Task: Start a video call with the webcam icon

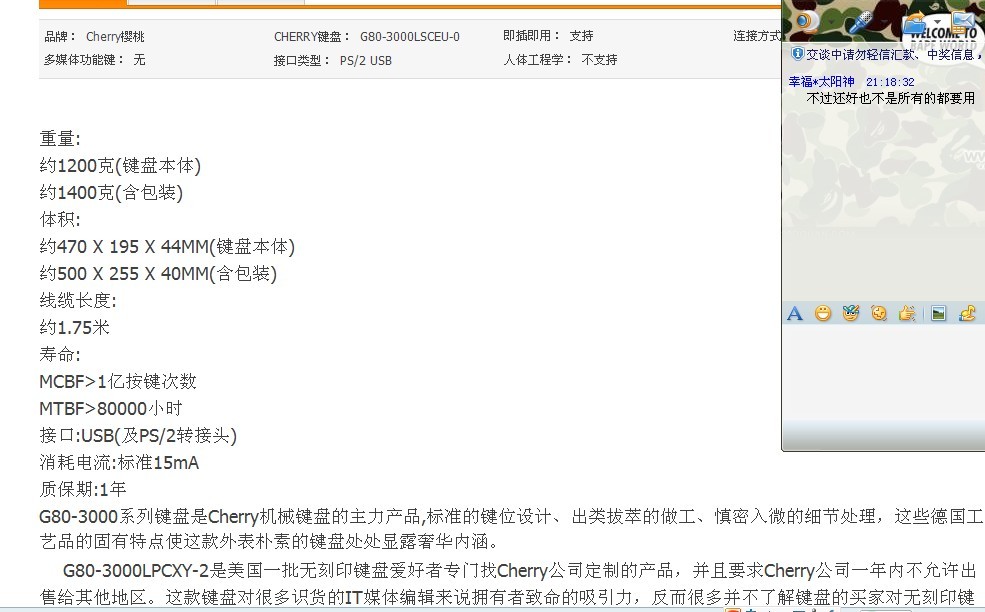Action: (808, 22)
